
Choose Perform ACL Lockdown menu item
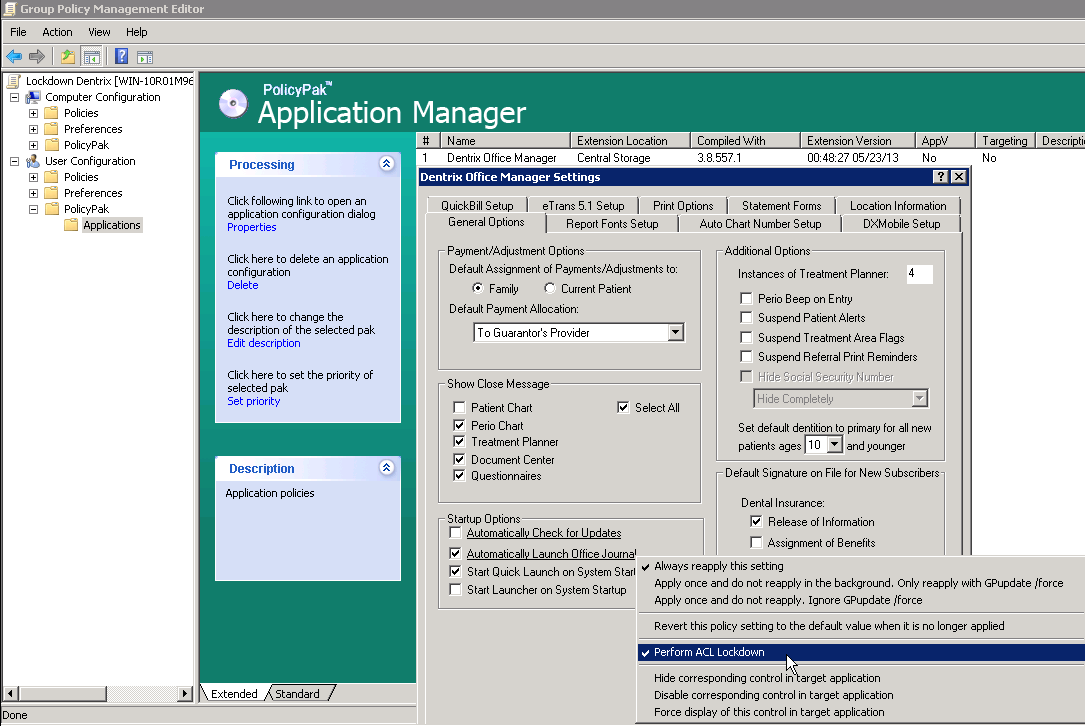coord(861,652)
